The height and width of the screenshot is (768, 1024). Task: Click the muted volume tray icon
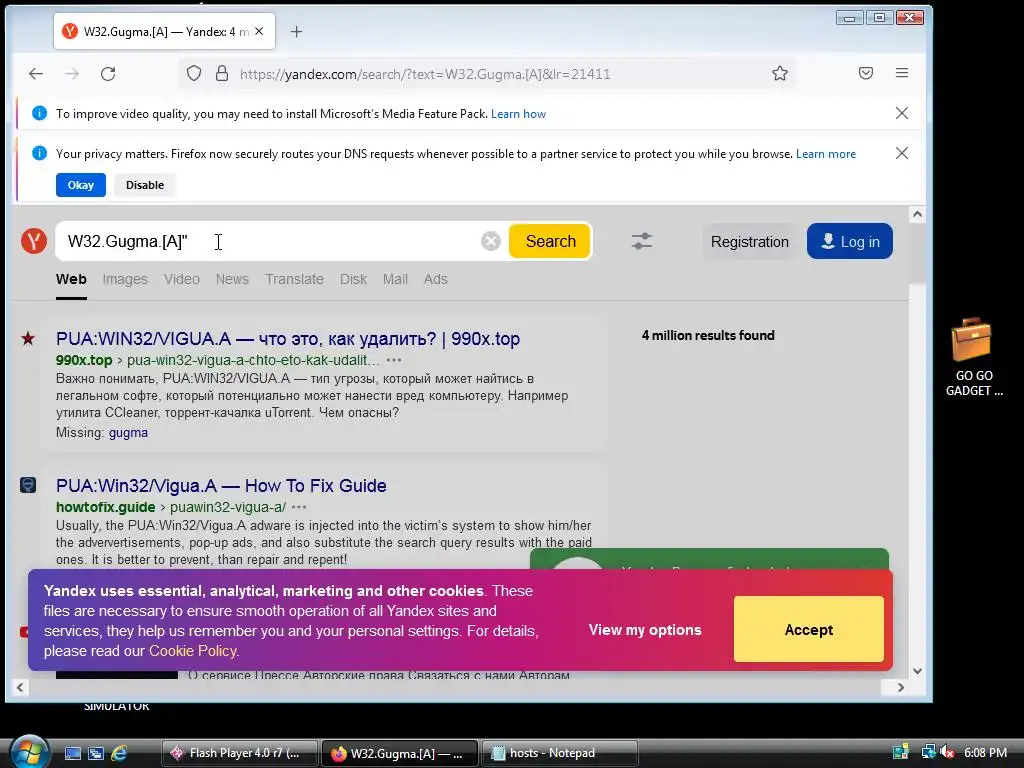click(x=948, y=752)
